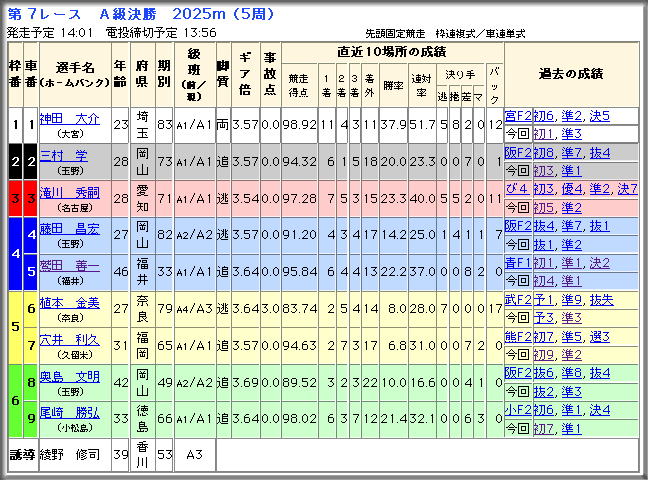Click red frame number 3 cell
Screen dimensions: 648x480
[15, 198]
